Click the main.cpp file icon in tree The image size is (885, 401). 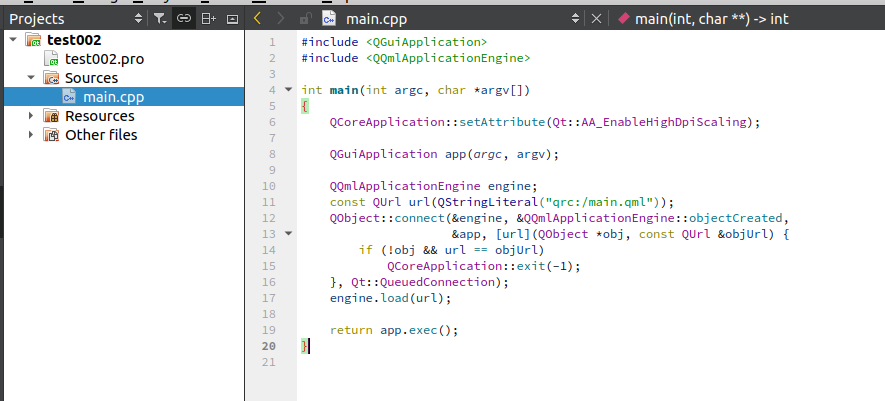click(x=69, y=97)
